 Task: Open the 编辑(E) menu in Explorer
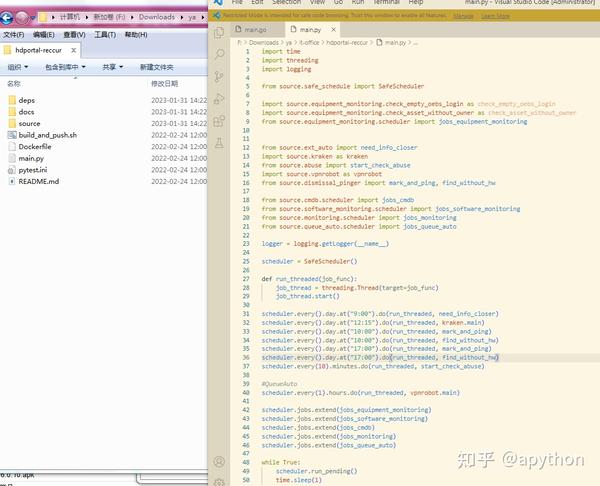[x=44, y=35]
